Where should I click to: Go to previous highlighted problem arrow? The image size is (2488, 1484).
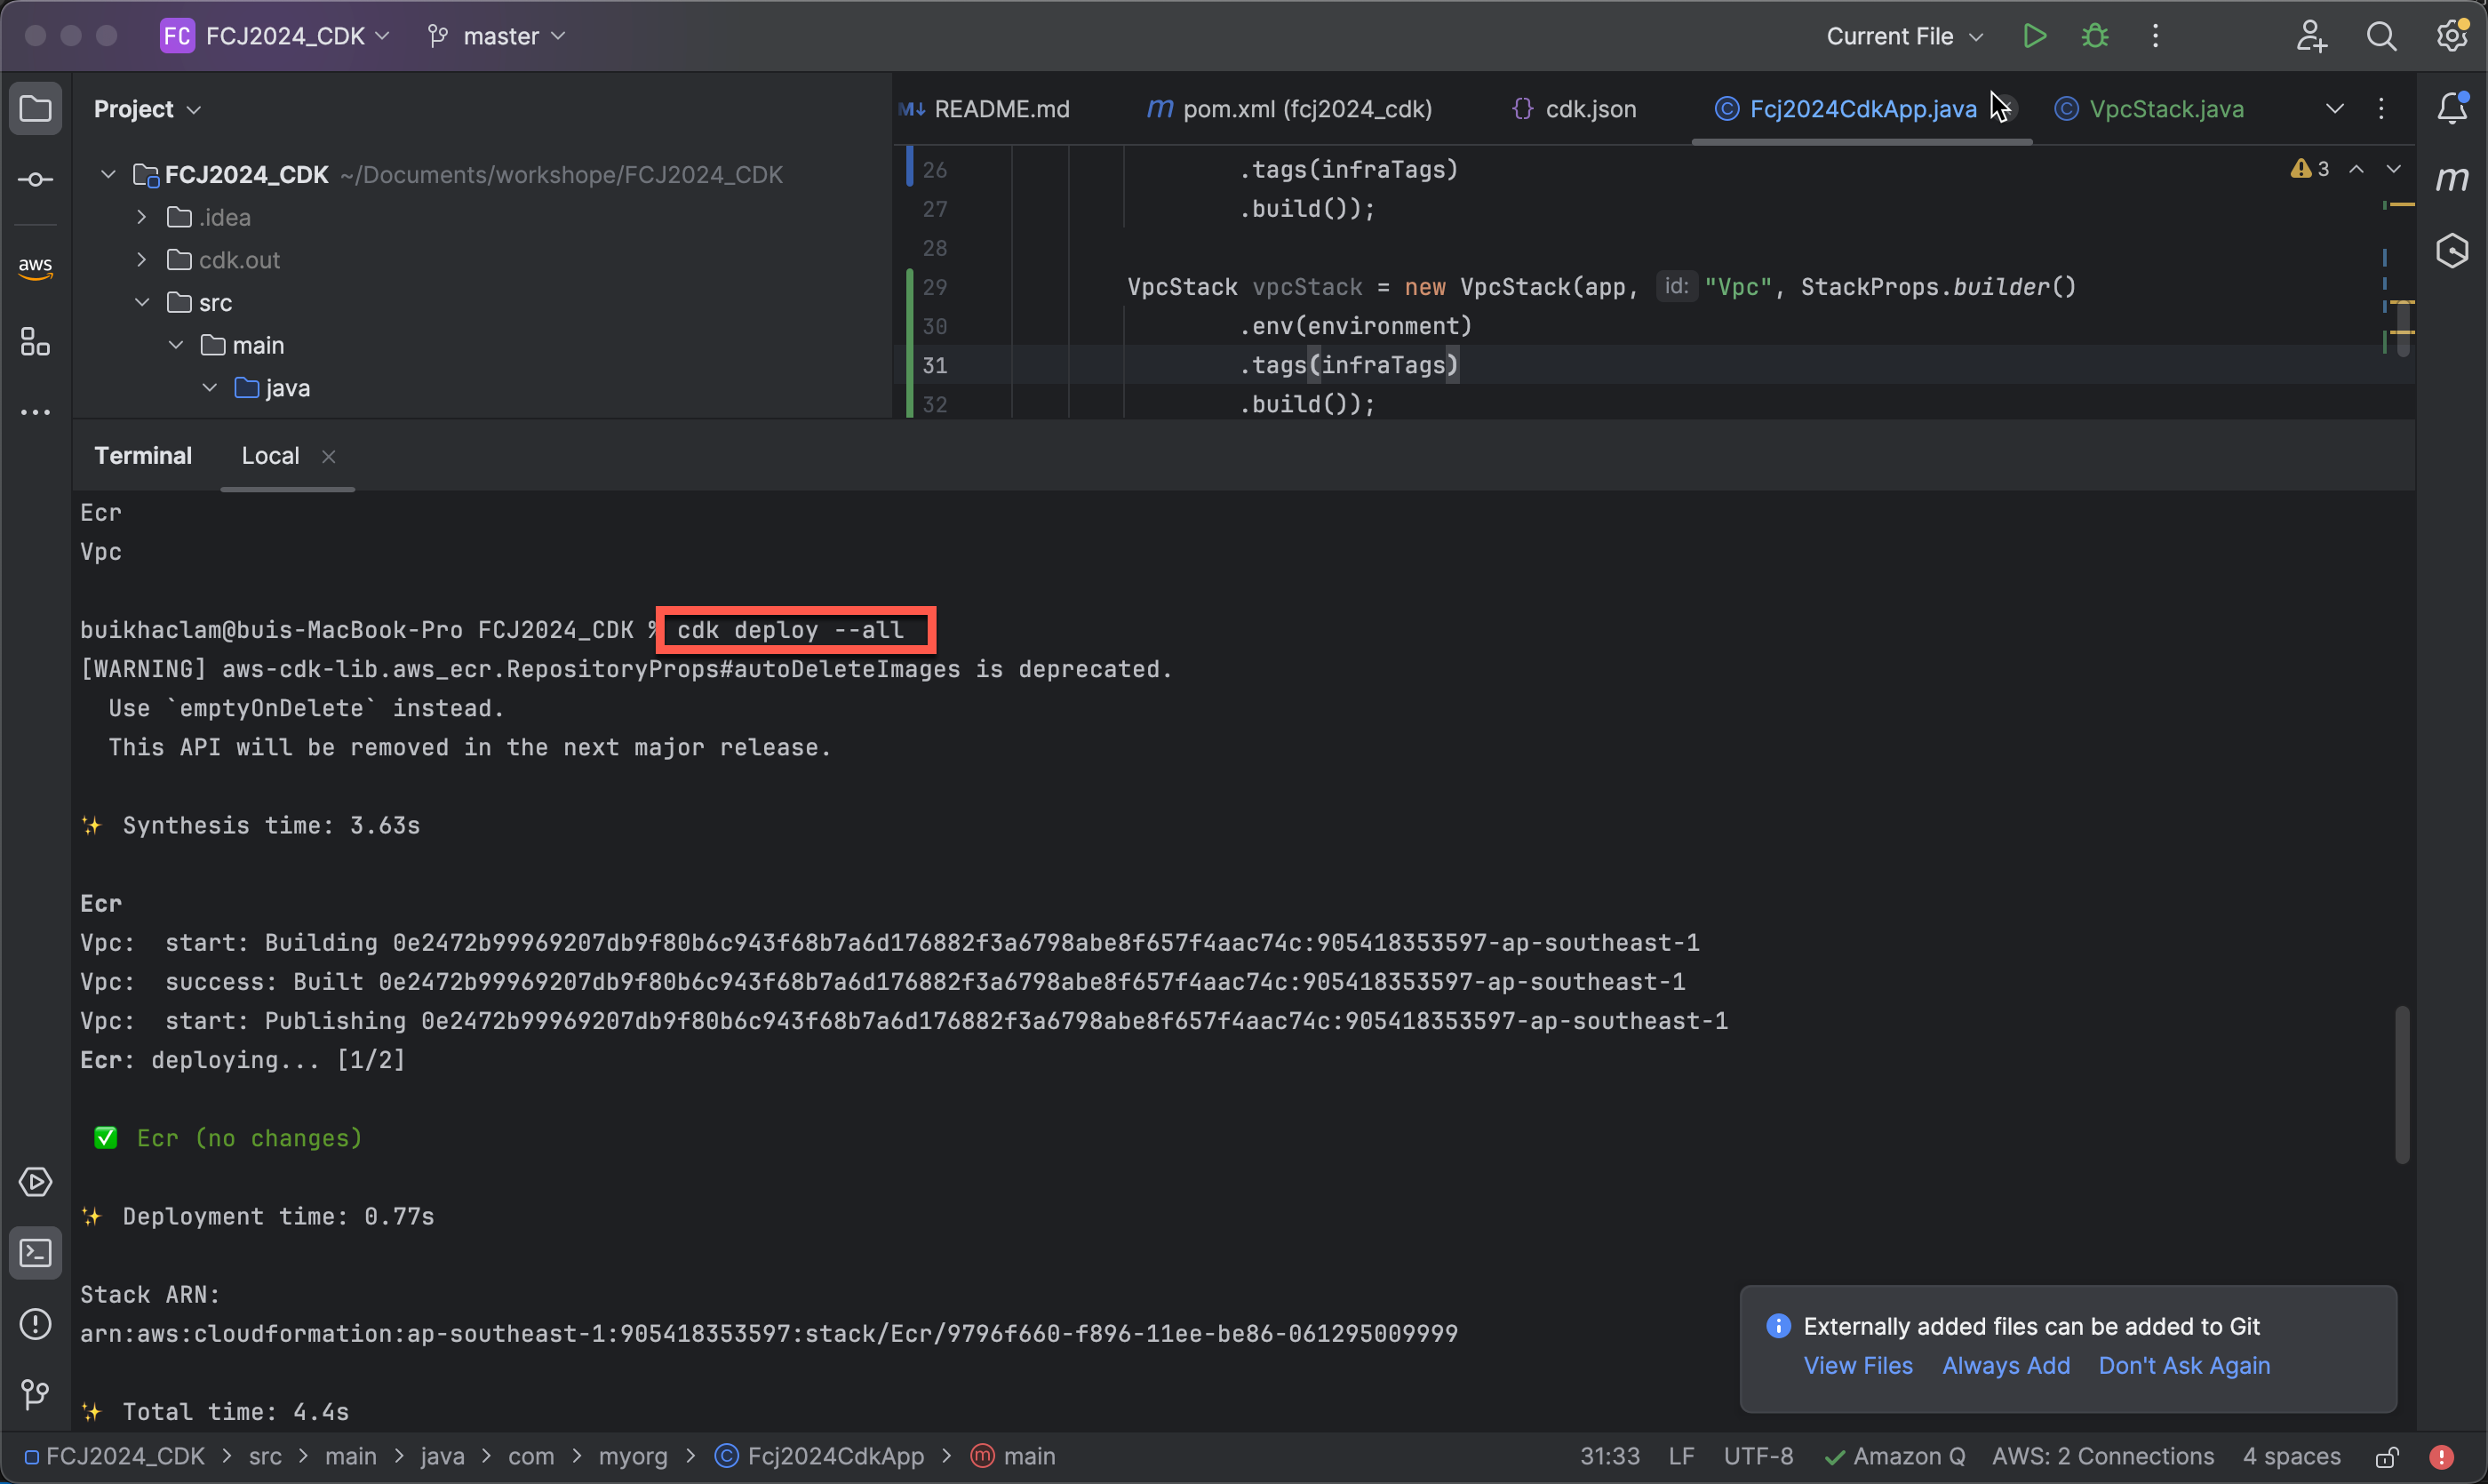(2357, 169)
